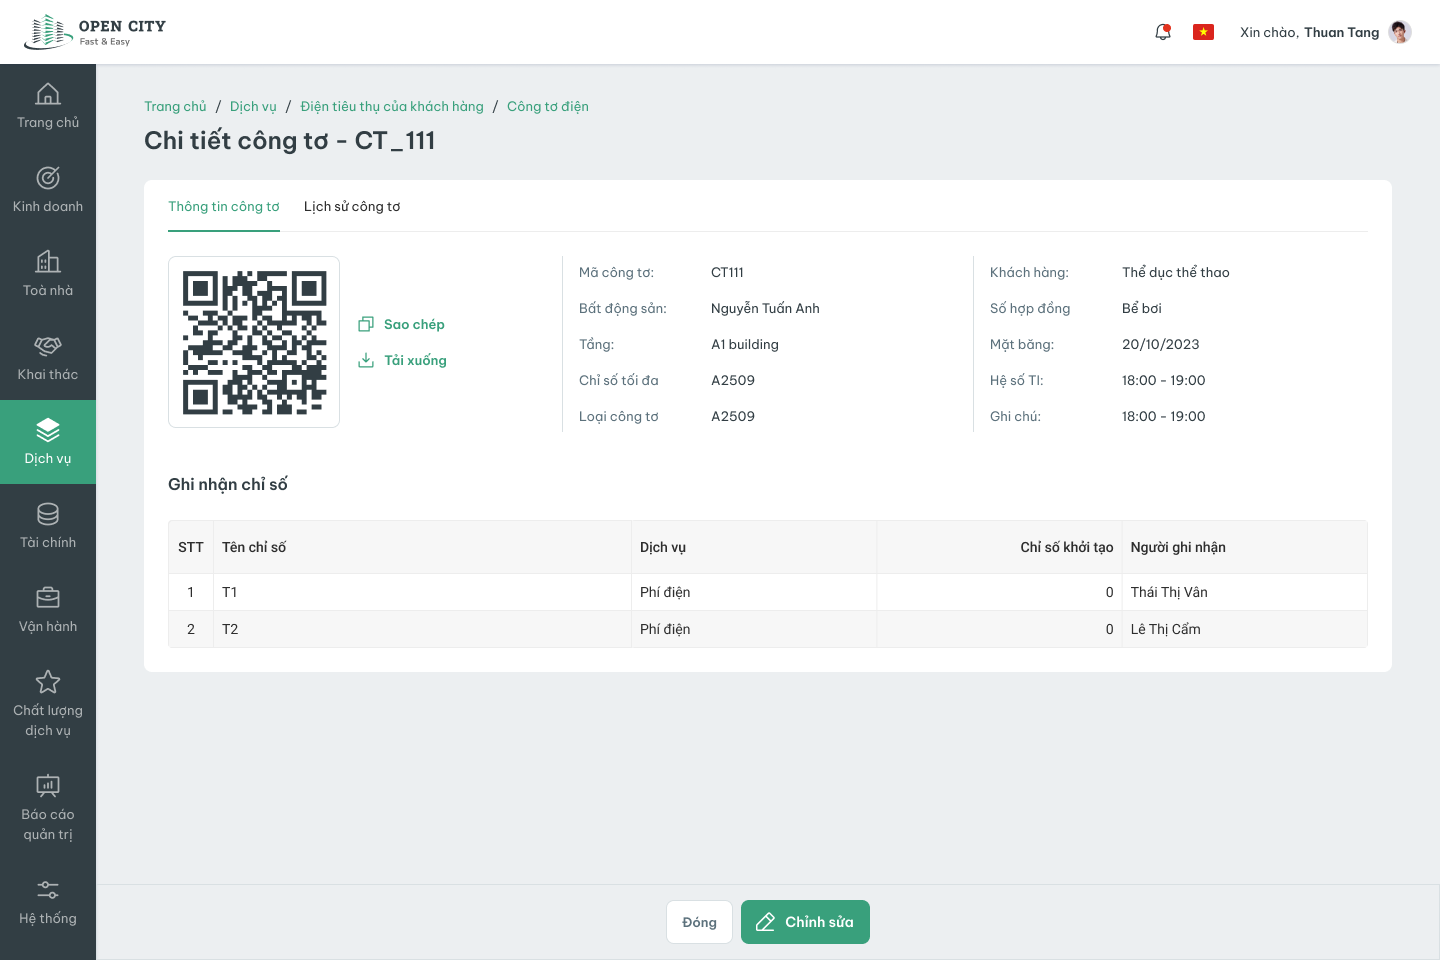Image resolution: width=1440 pixels, height=960 pixels.
Task: Click the STT column header
Action: 191,547
